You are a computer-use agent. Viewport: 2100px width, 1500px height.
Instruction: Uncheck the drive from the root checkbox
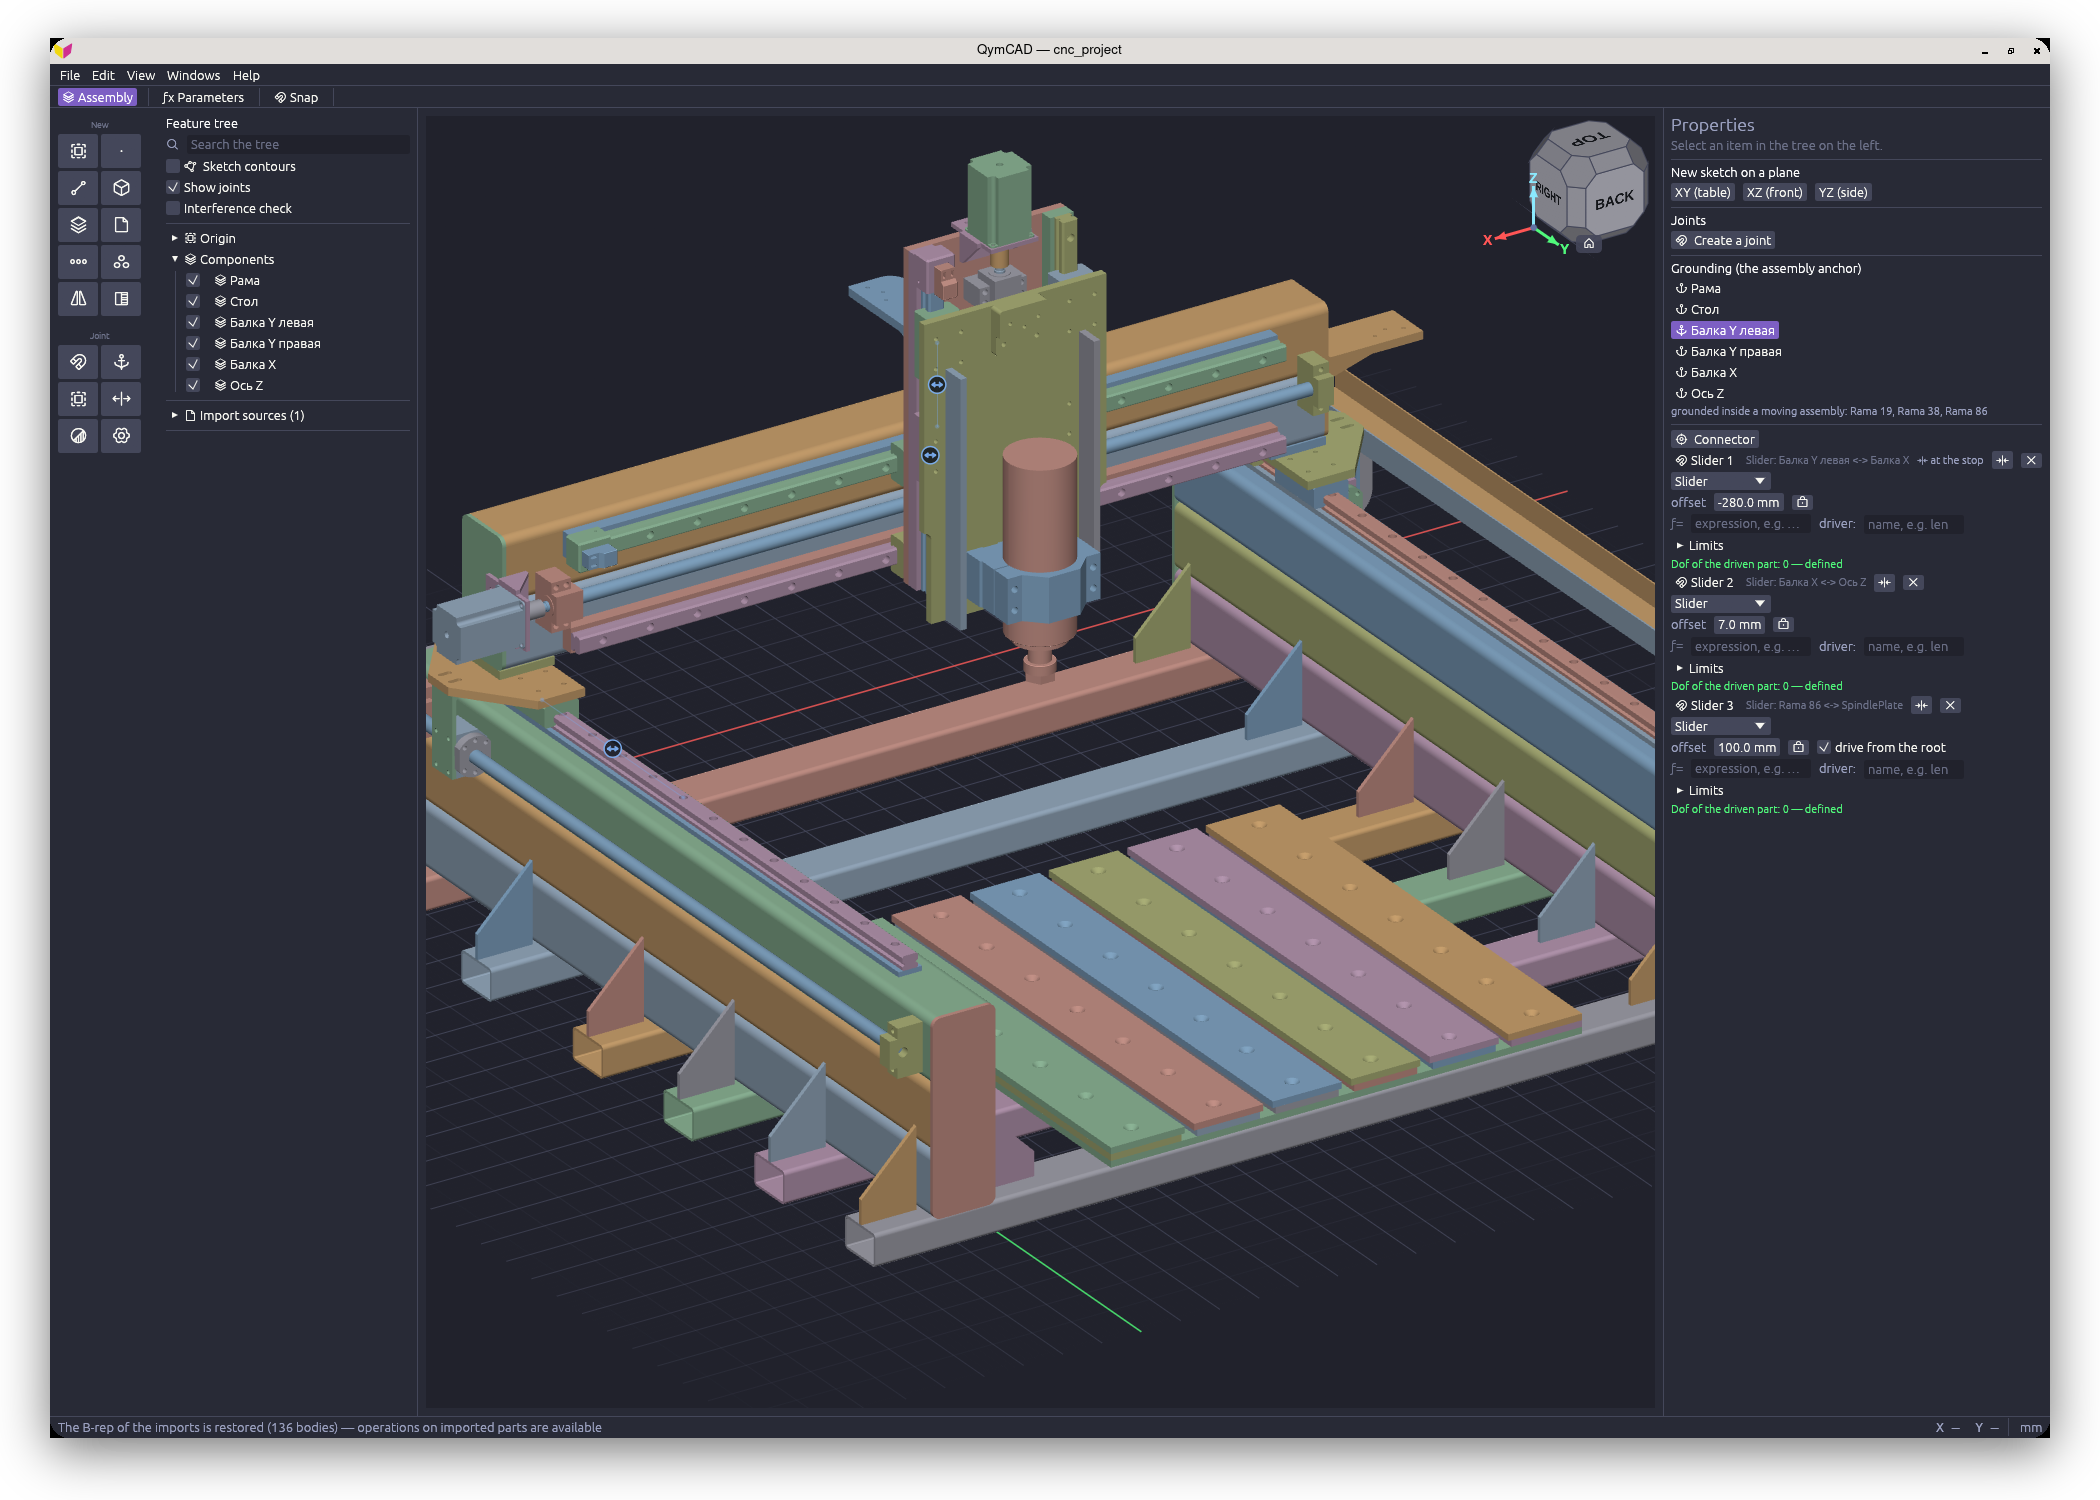point(1824,747)
